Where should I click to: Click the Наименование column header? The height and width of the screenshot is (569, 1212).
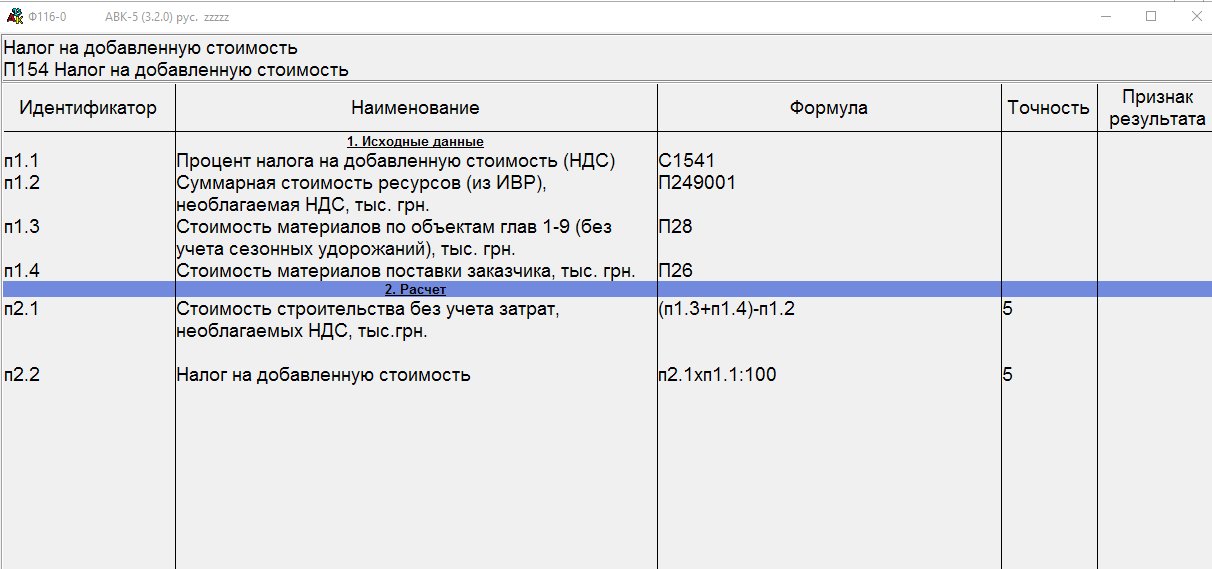pyautogui.click(x=415, y=108)
